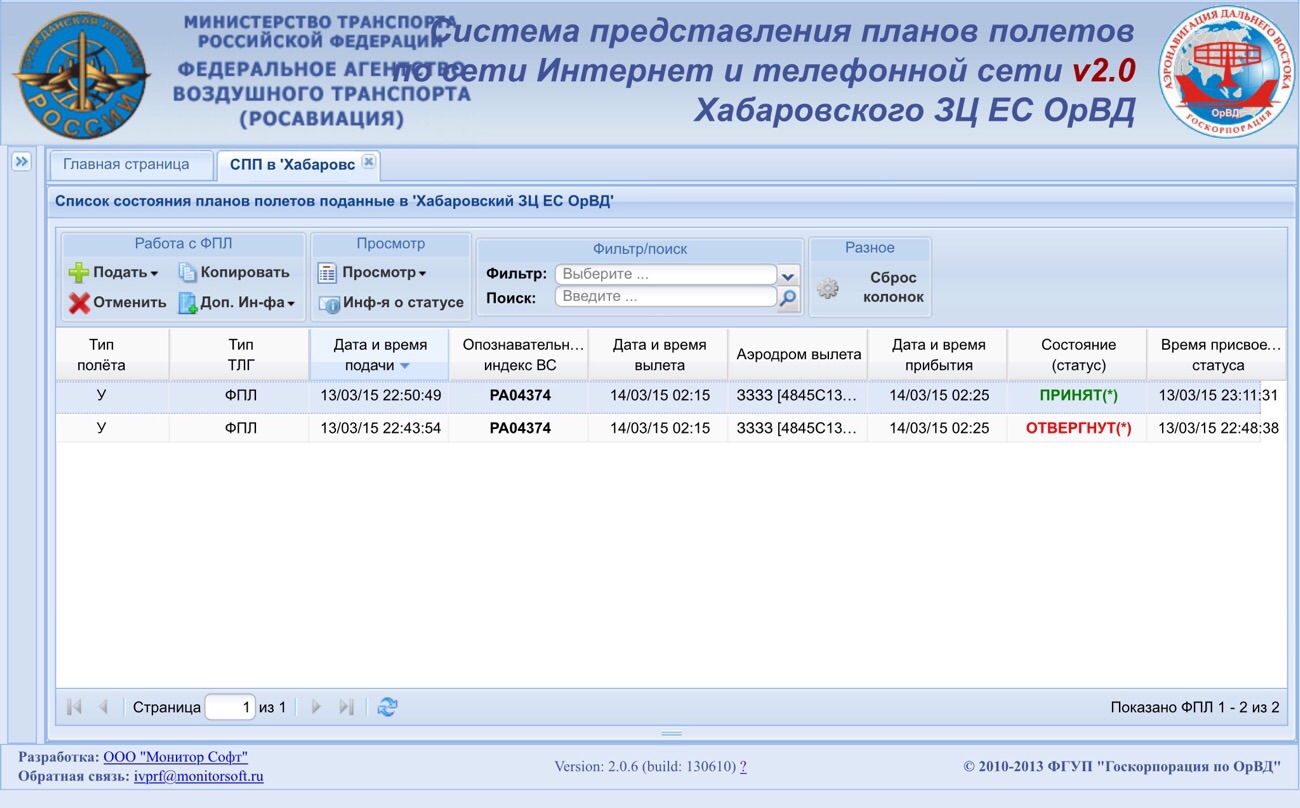The width and height of the screenshot is (1300, 808).
Task: Click the green plus Подать icon
Action: [x=79, y=273]
